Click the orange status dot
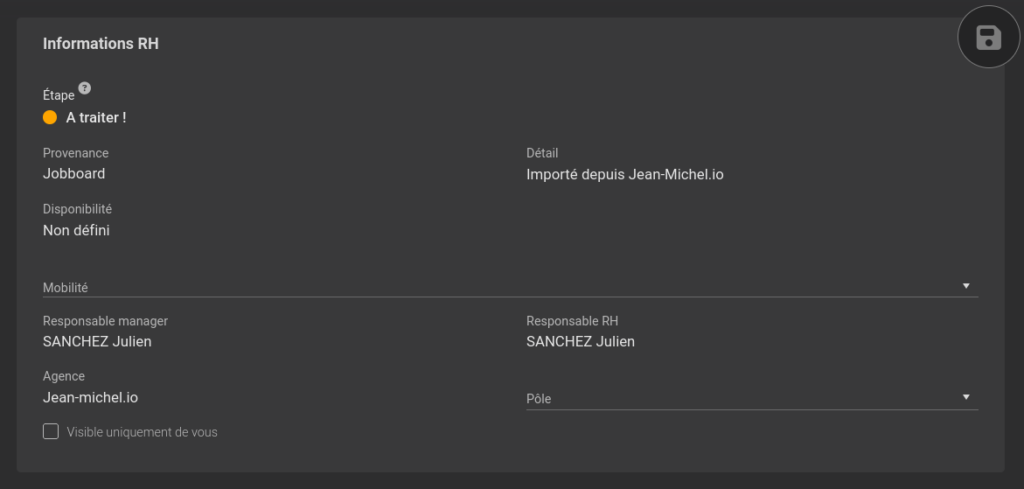Screen dimensions: 1024x489 click(50, 118)
